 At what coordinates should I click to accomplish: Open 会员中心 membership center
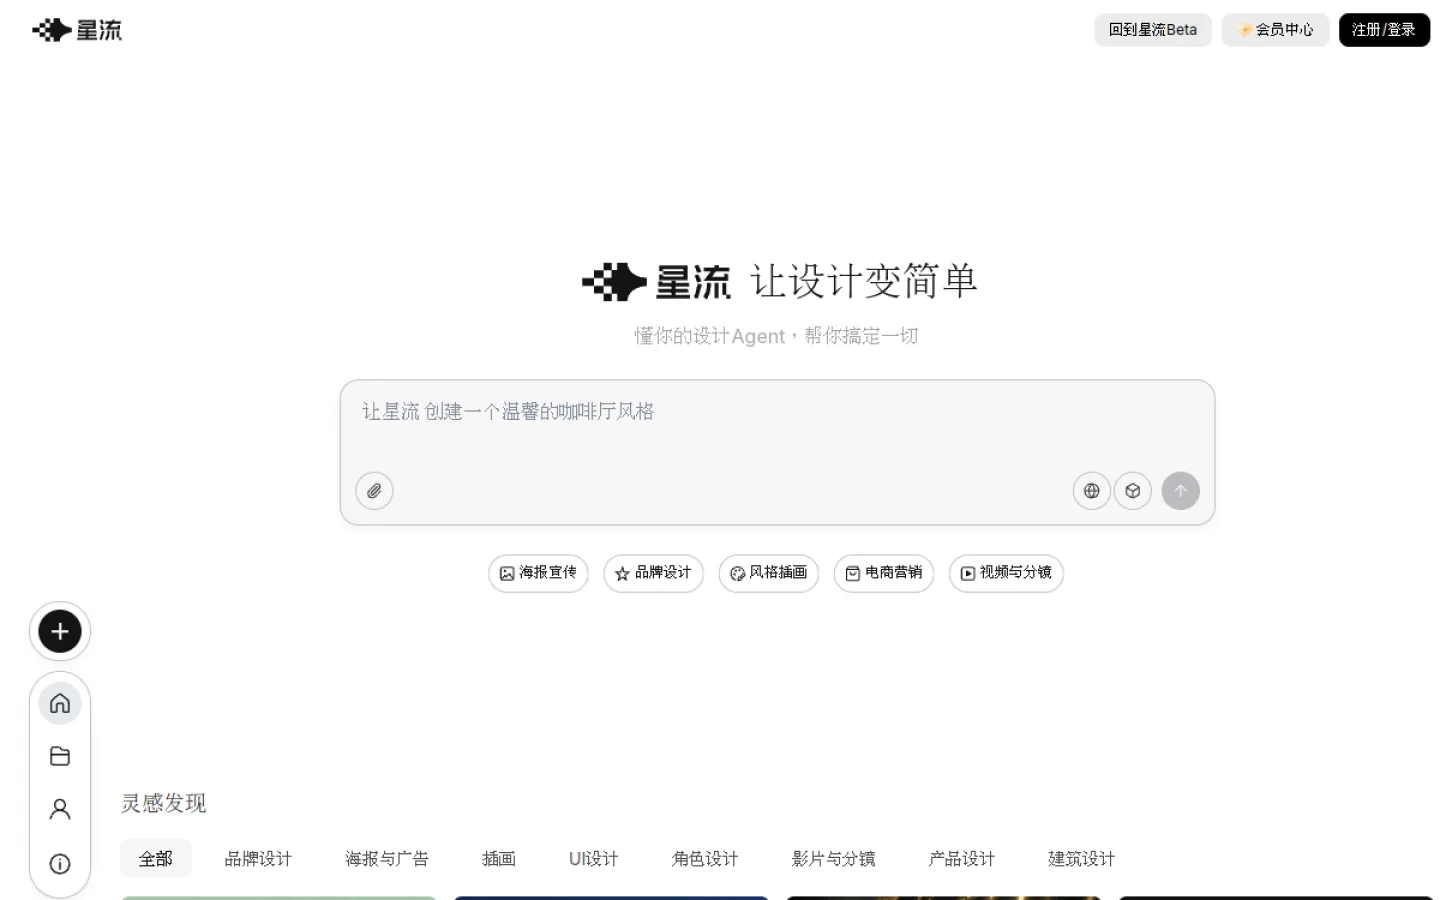pyautogui.click(x=1275, y=30)
